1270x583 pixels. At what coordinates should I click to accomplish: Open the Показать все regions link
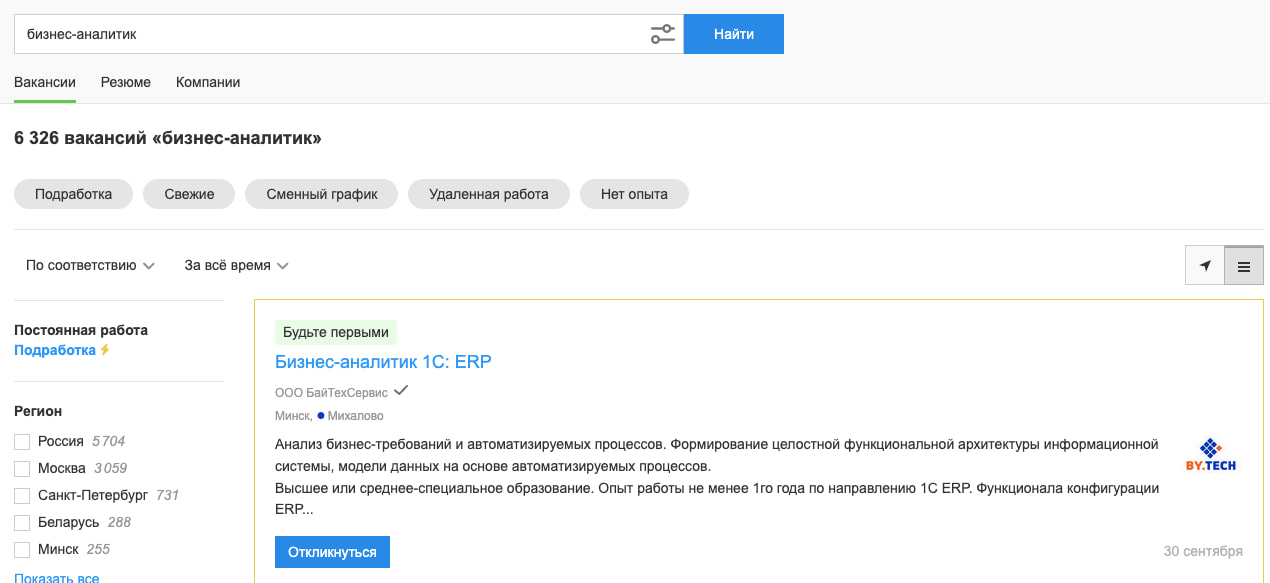[x=55, y=577]
